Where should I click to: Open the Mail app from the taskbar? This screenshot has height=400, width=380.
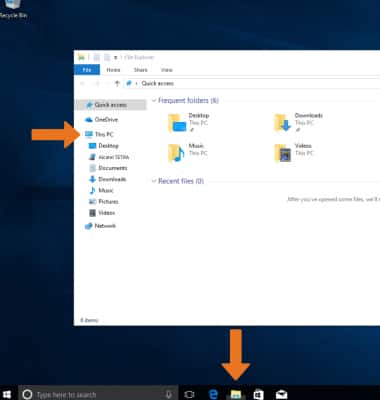[282, 394]
